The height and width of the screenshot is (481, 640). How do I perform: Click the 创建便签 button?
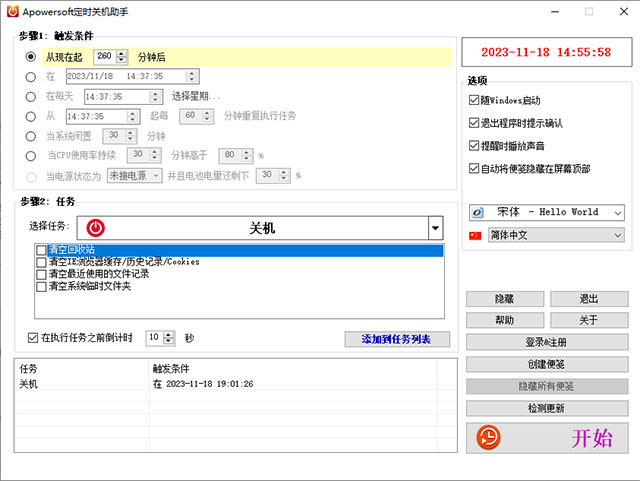547,364
